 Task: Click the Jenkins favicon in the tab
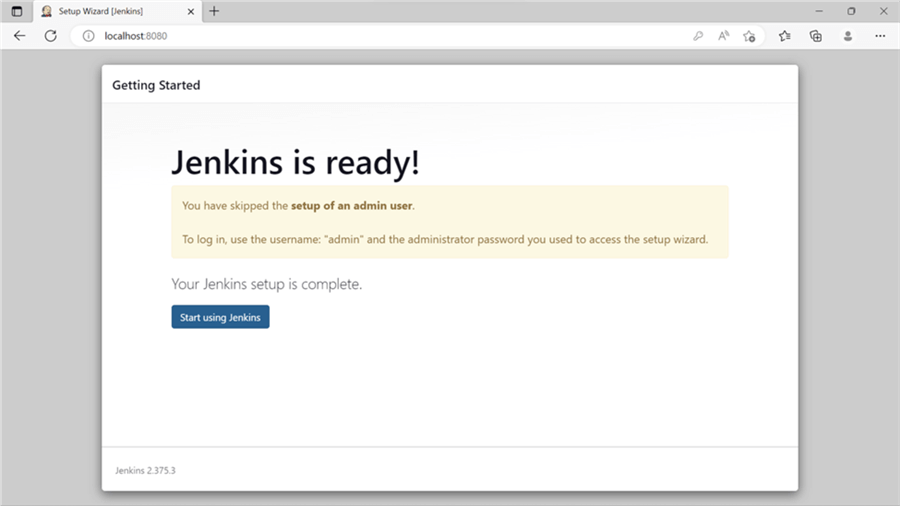click(x=46, y=11)
